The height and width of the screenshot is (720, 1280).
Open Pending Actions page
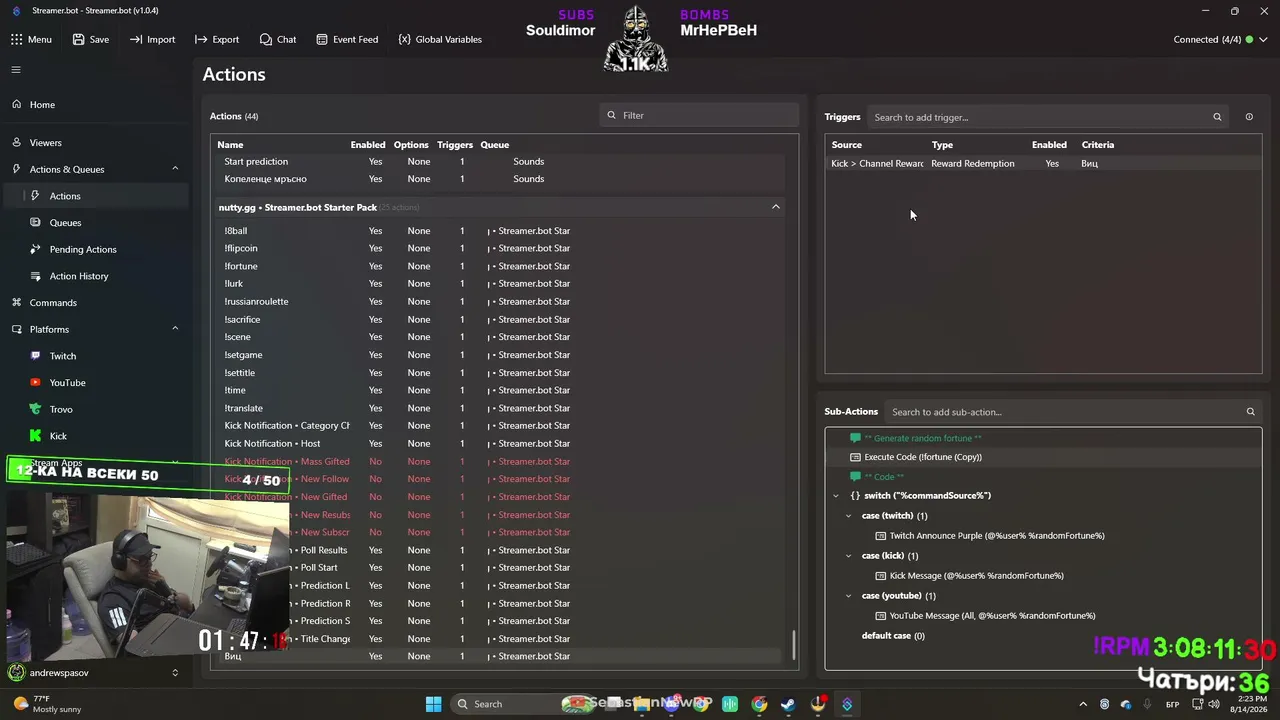[x=83, y=249]
